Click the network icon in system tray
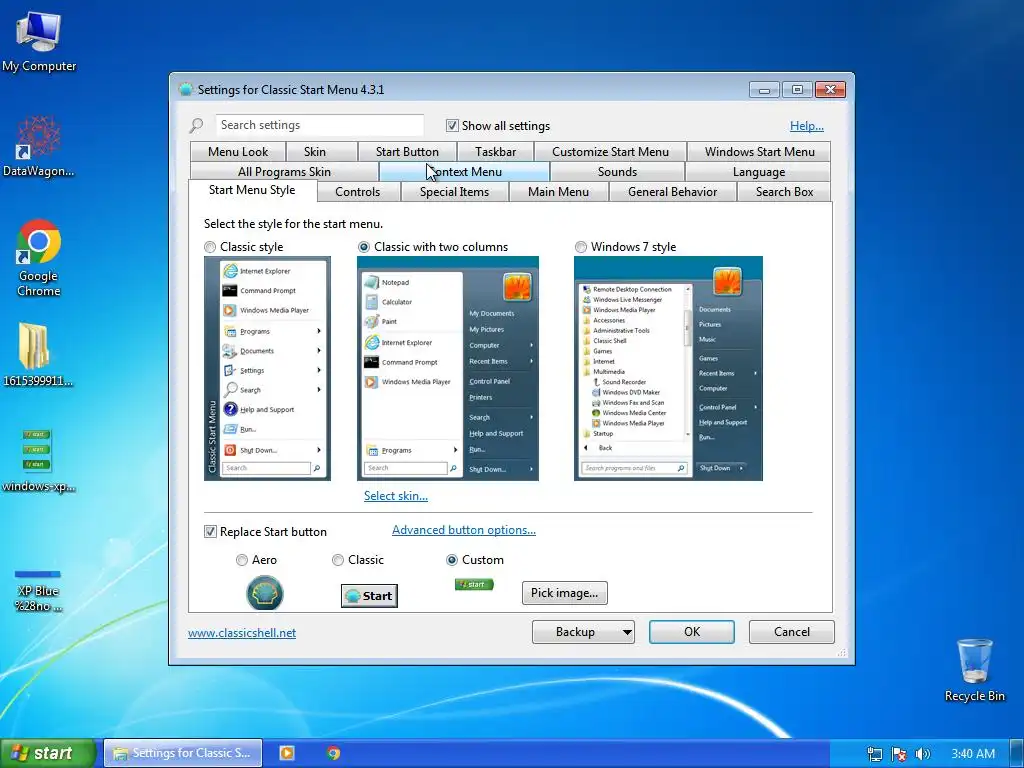The width and height of the screenshot is (1024, 768). (874, 754)
